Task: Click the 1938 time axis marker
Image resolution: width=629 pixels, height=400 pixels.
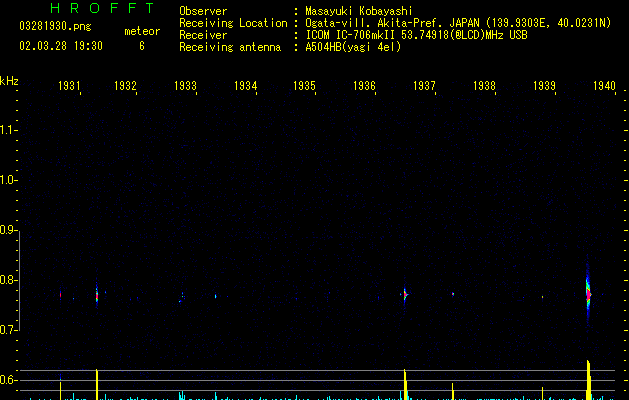Action: point(484,86)
